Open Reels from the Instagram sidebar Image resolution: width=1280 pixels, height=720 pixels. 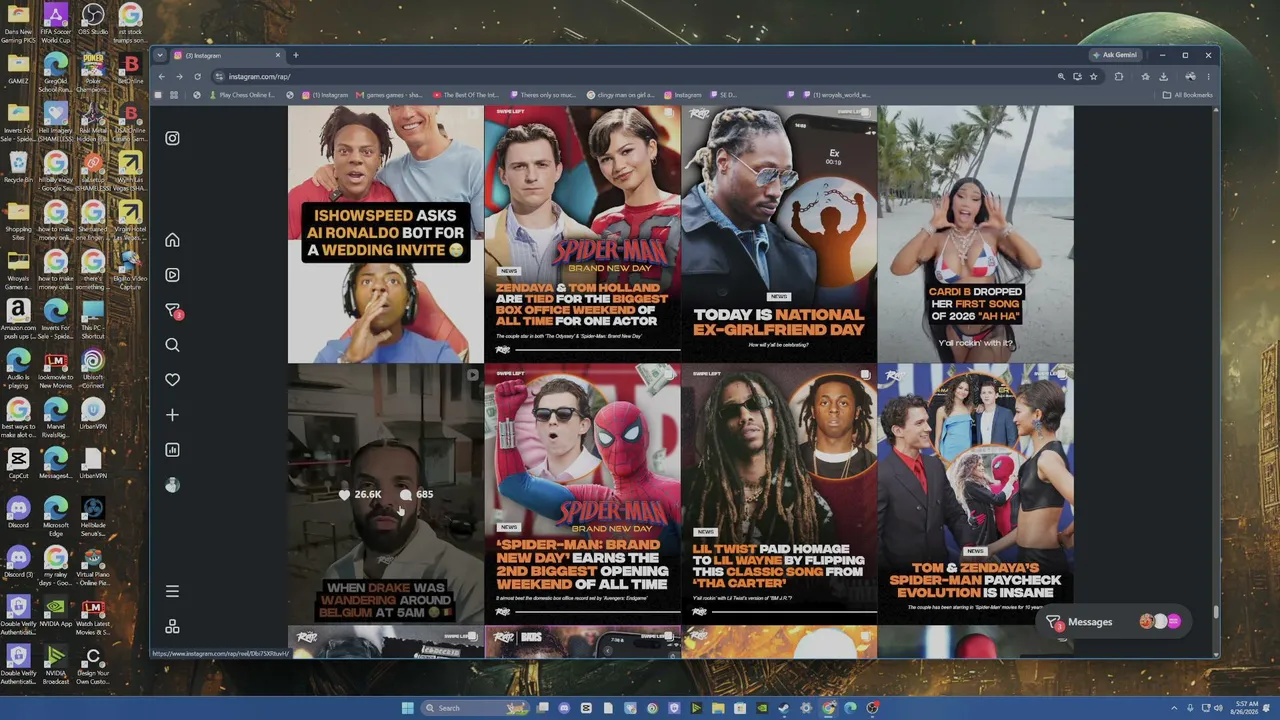172,275
